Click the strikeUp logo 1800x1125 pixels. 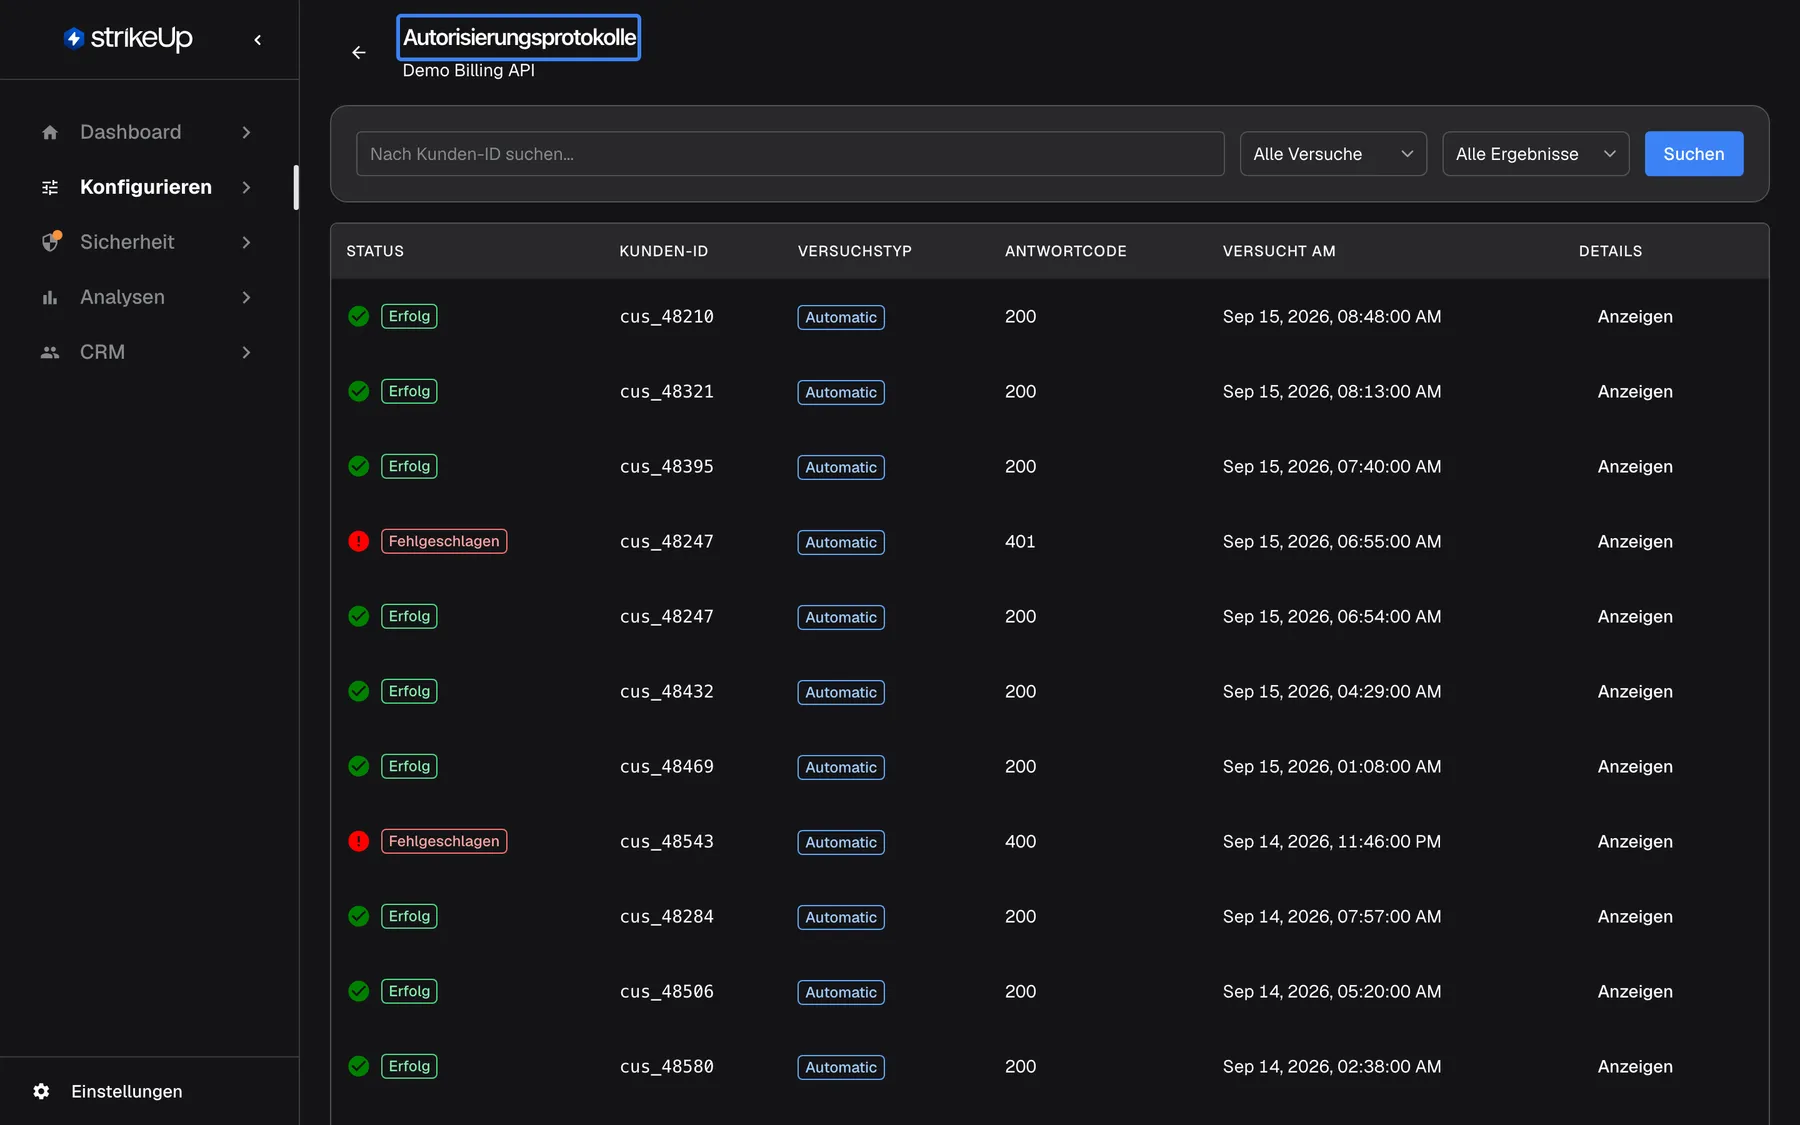128,38
